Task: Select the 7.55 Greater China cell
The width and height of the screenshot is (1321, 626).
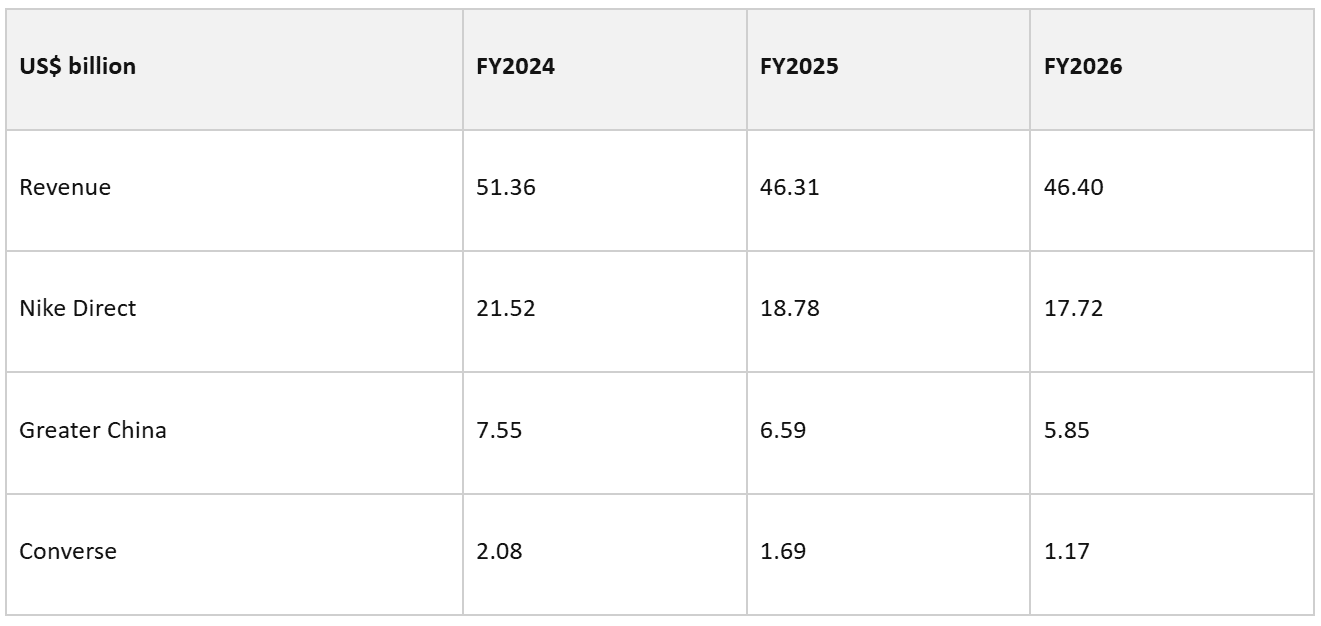Action: [604, 432]
